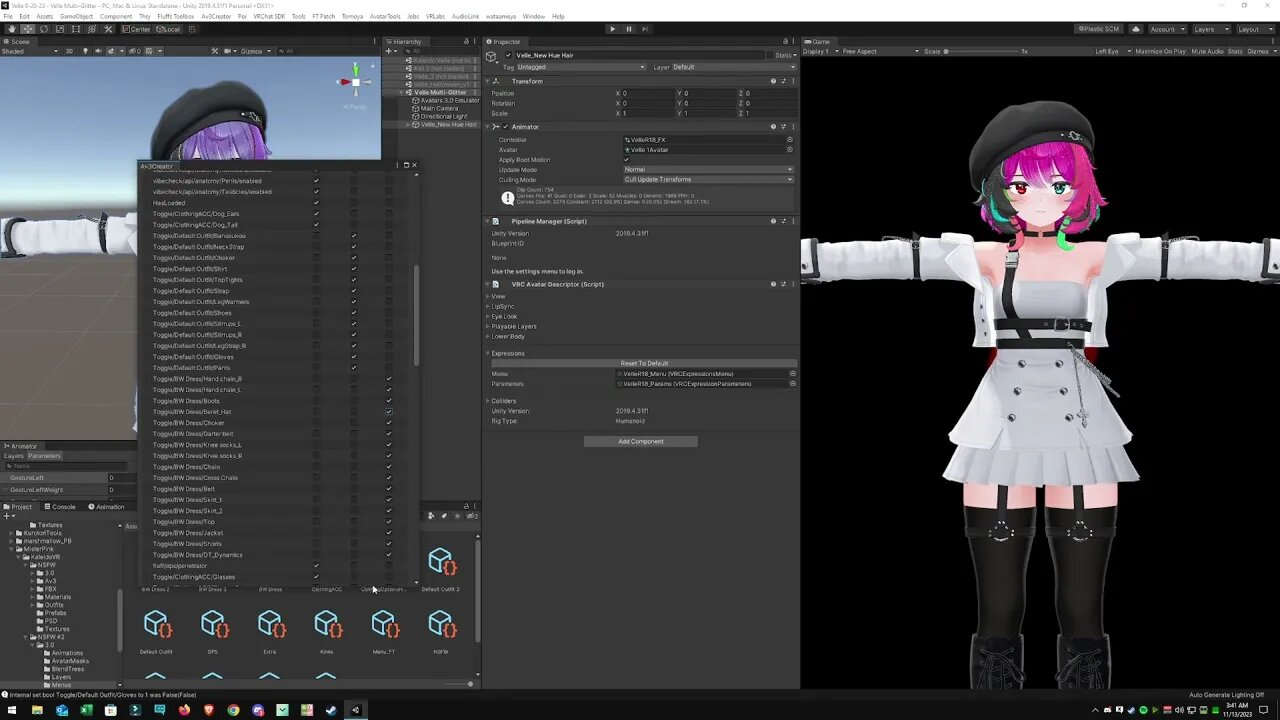The image size is (1280, 720).
Task: Toggle Toggle/Default Outfit/Shirt checkbox
Action: [x=353, y=269]
